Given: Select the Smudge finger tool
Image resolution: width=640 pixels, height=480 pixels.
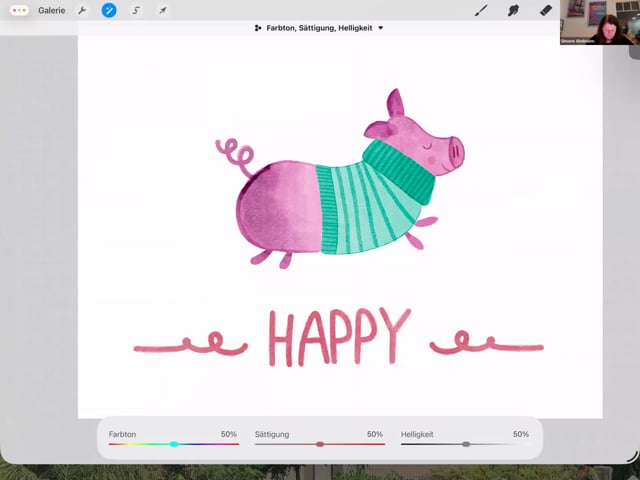Looking at the screenshot, I should tap(513, 11).
